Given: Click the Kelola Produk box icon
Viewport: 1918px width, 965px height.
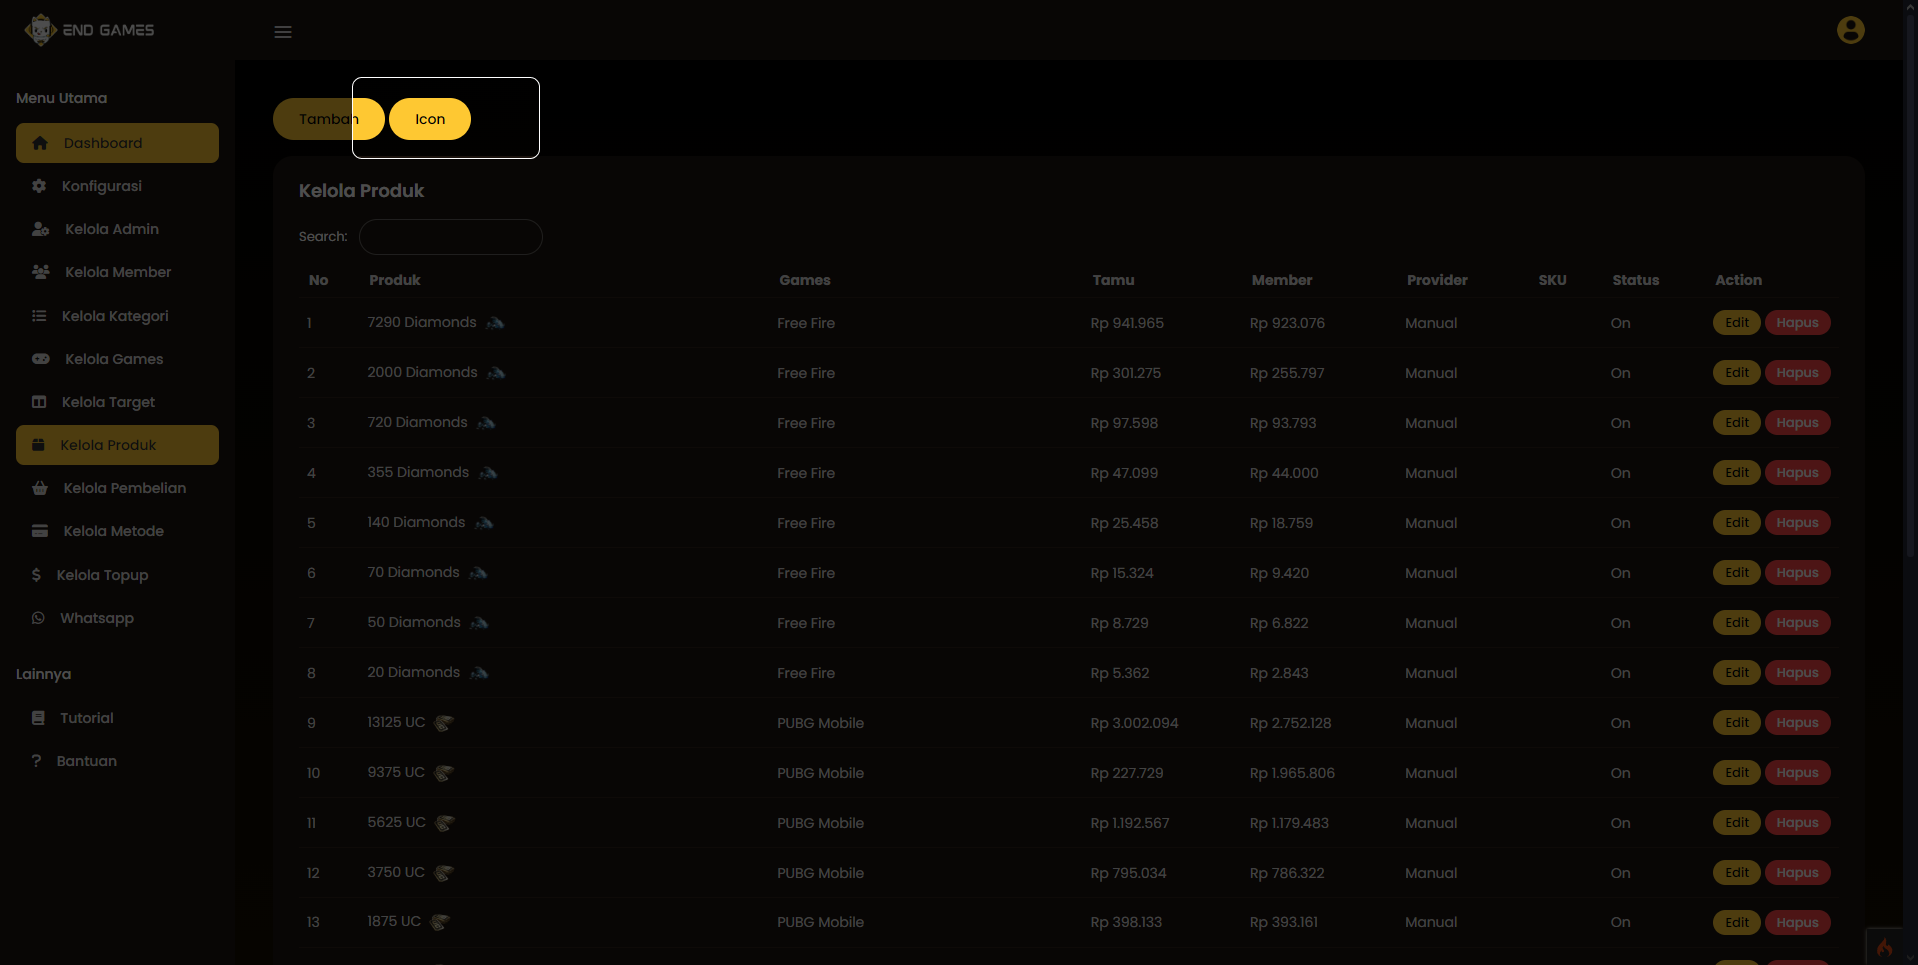Looking at the screenshot, I should pyautogui.click(x=38, y=445).
